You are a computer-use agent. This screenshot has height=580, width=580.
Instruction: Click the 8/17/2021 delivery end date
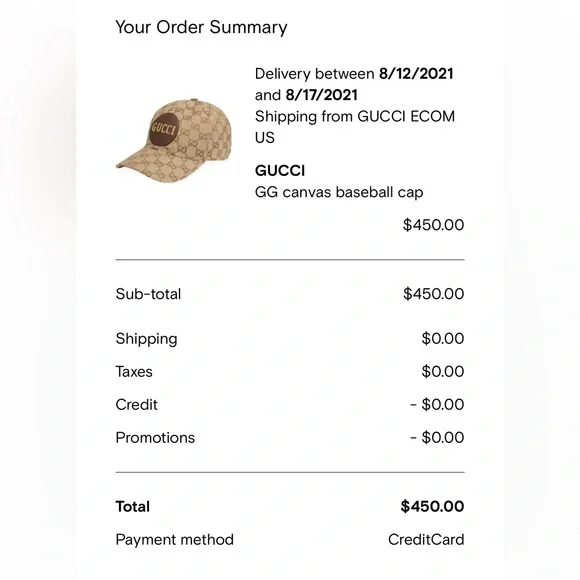tap(321, 95)
